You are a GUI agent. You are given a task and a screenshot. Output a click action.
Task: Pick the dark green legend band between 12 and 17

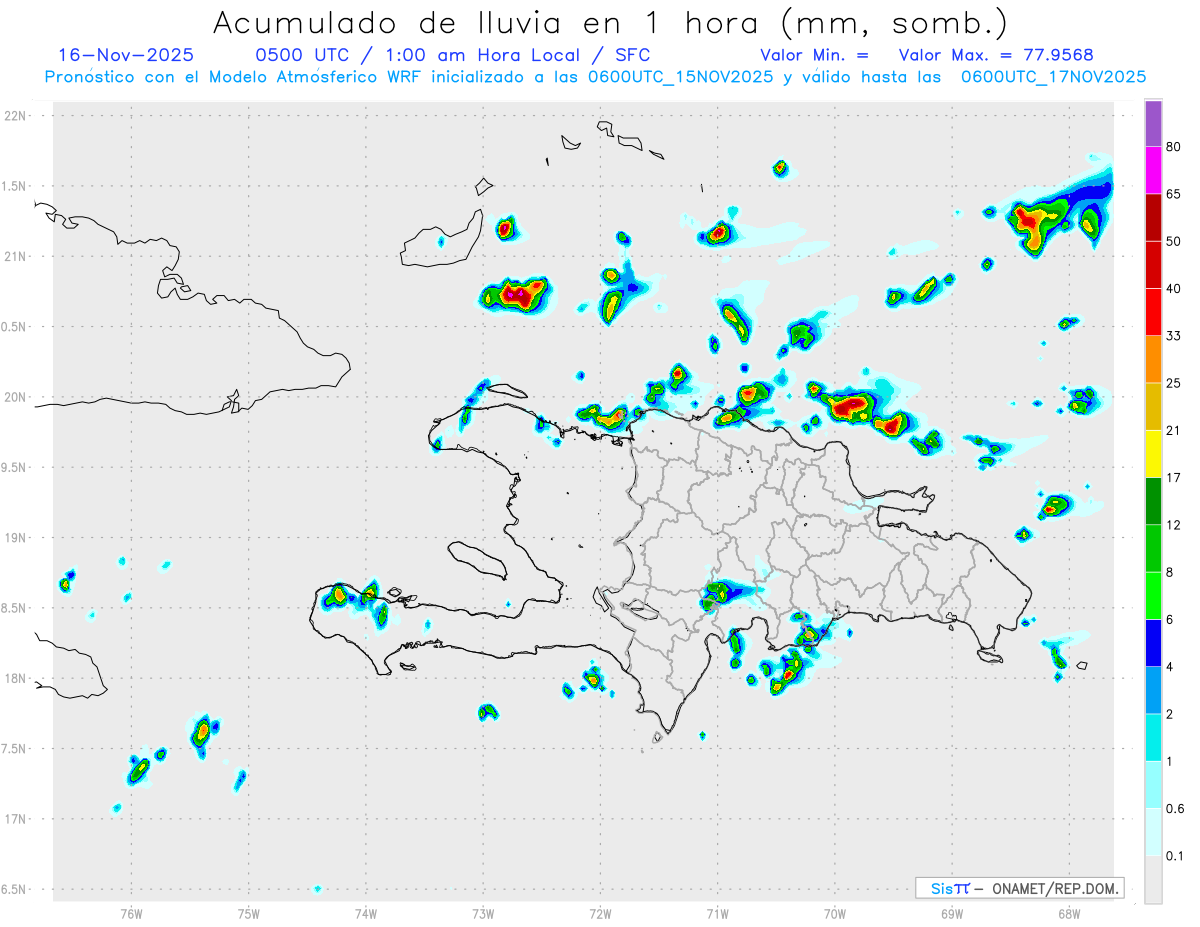pyautogui.click(x=1153, y=501)
